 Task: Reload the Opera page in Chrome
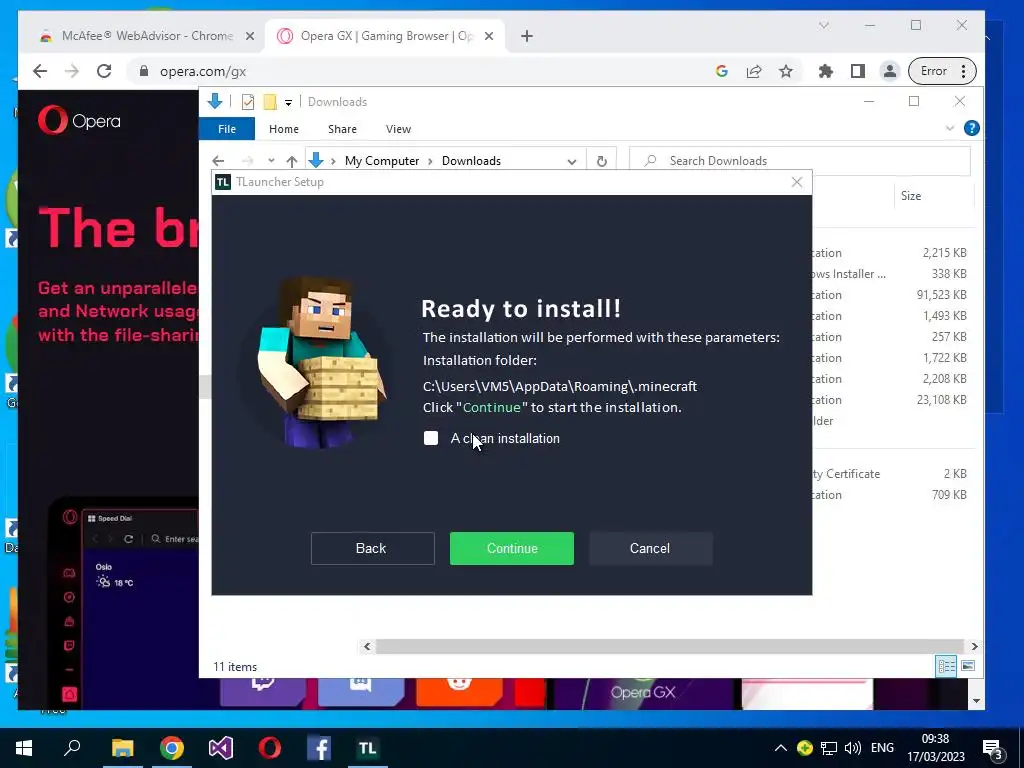[104, 71]
